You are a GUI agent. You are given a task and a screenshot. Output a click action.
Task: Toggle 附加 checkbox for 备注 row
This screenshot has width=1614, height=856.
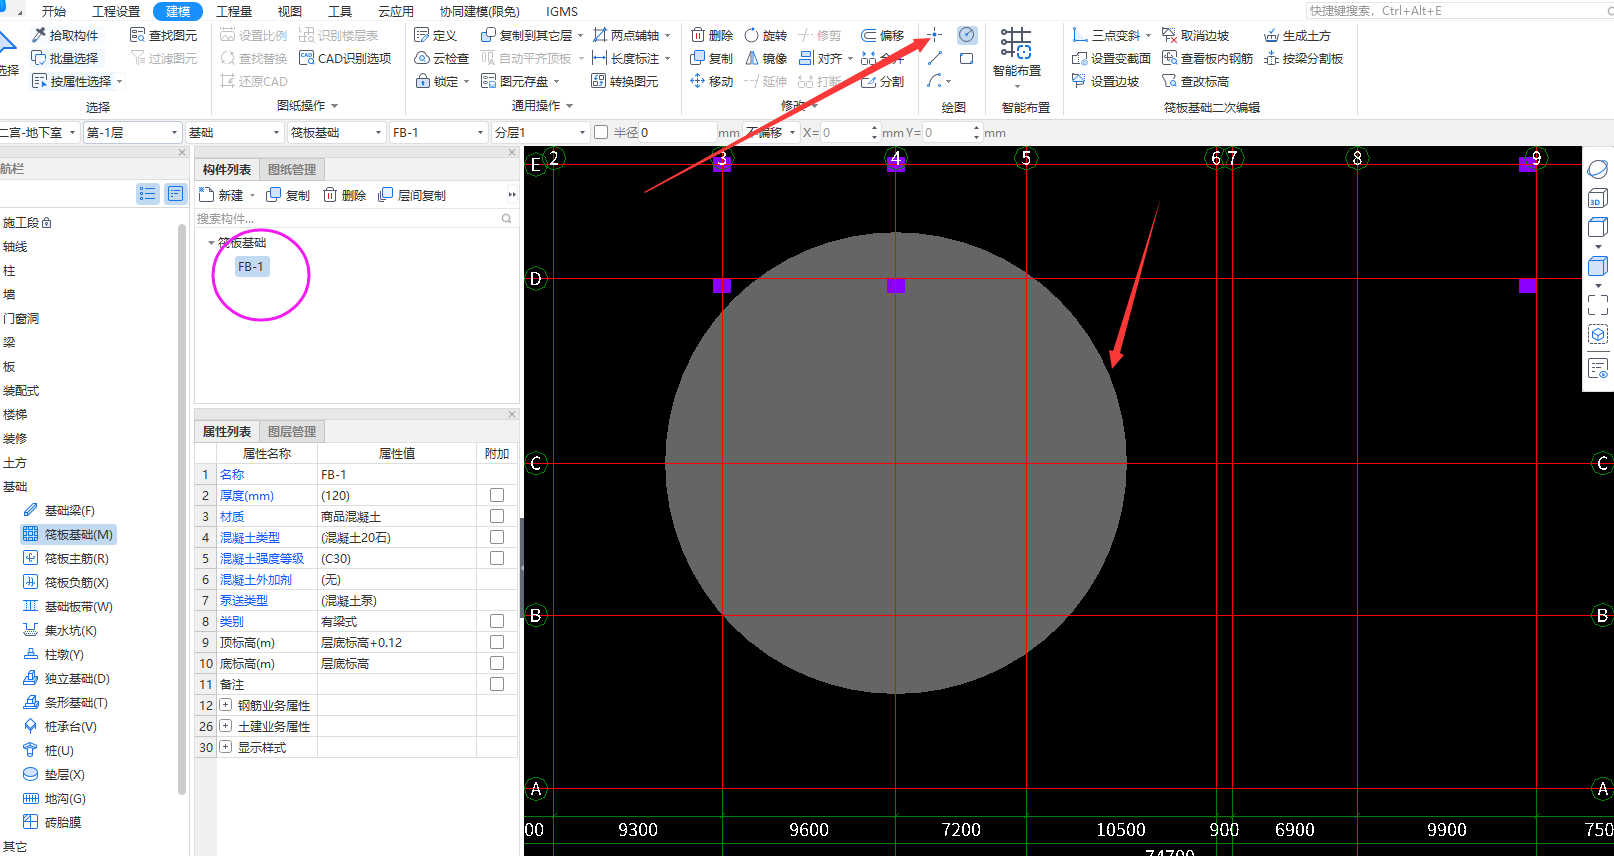click(497, 684)
